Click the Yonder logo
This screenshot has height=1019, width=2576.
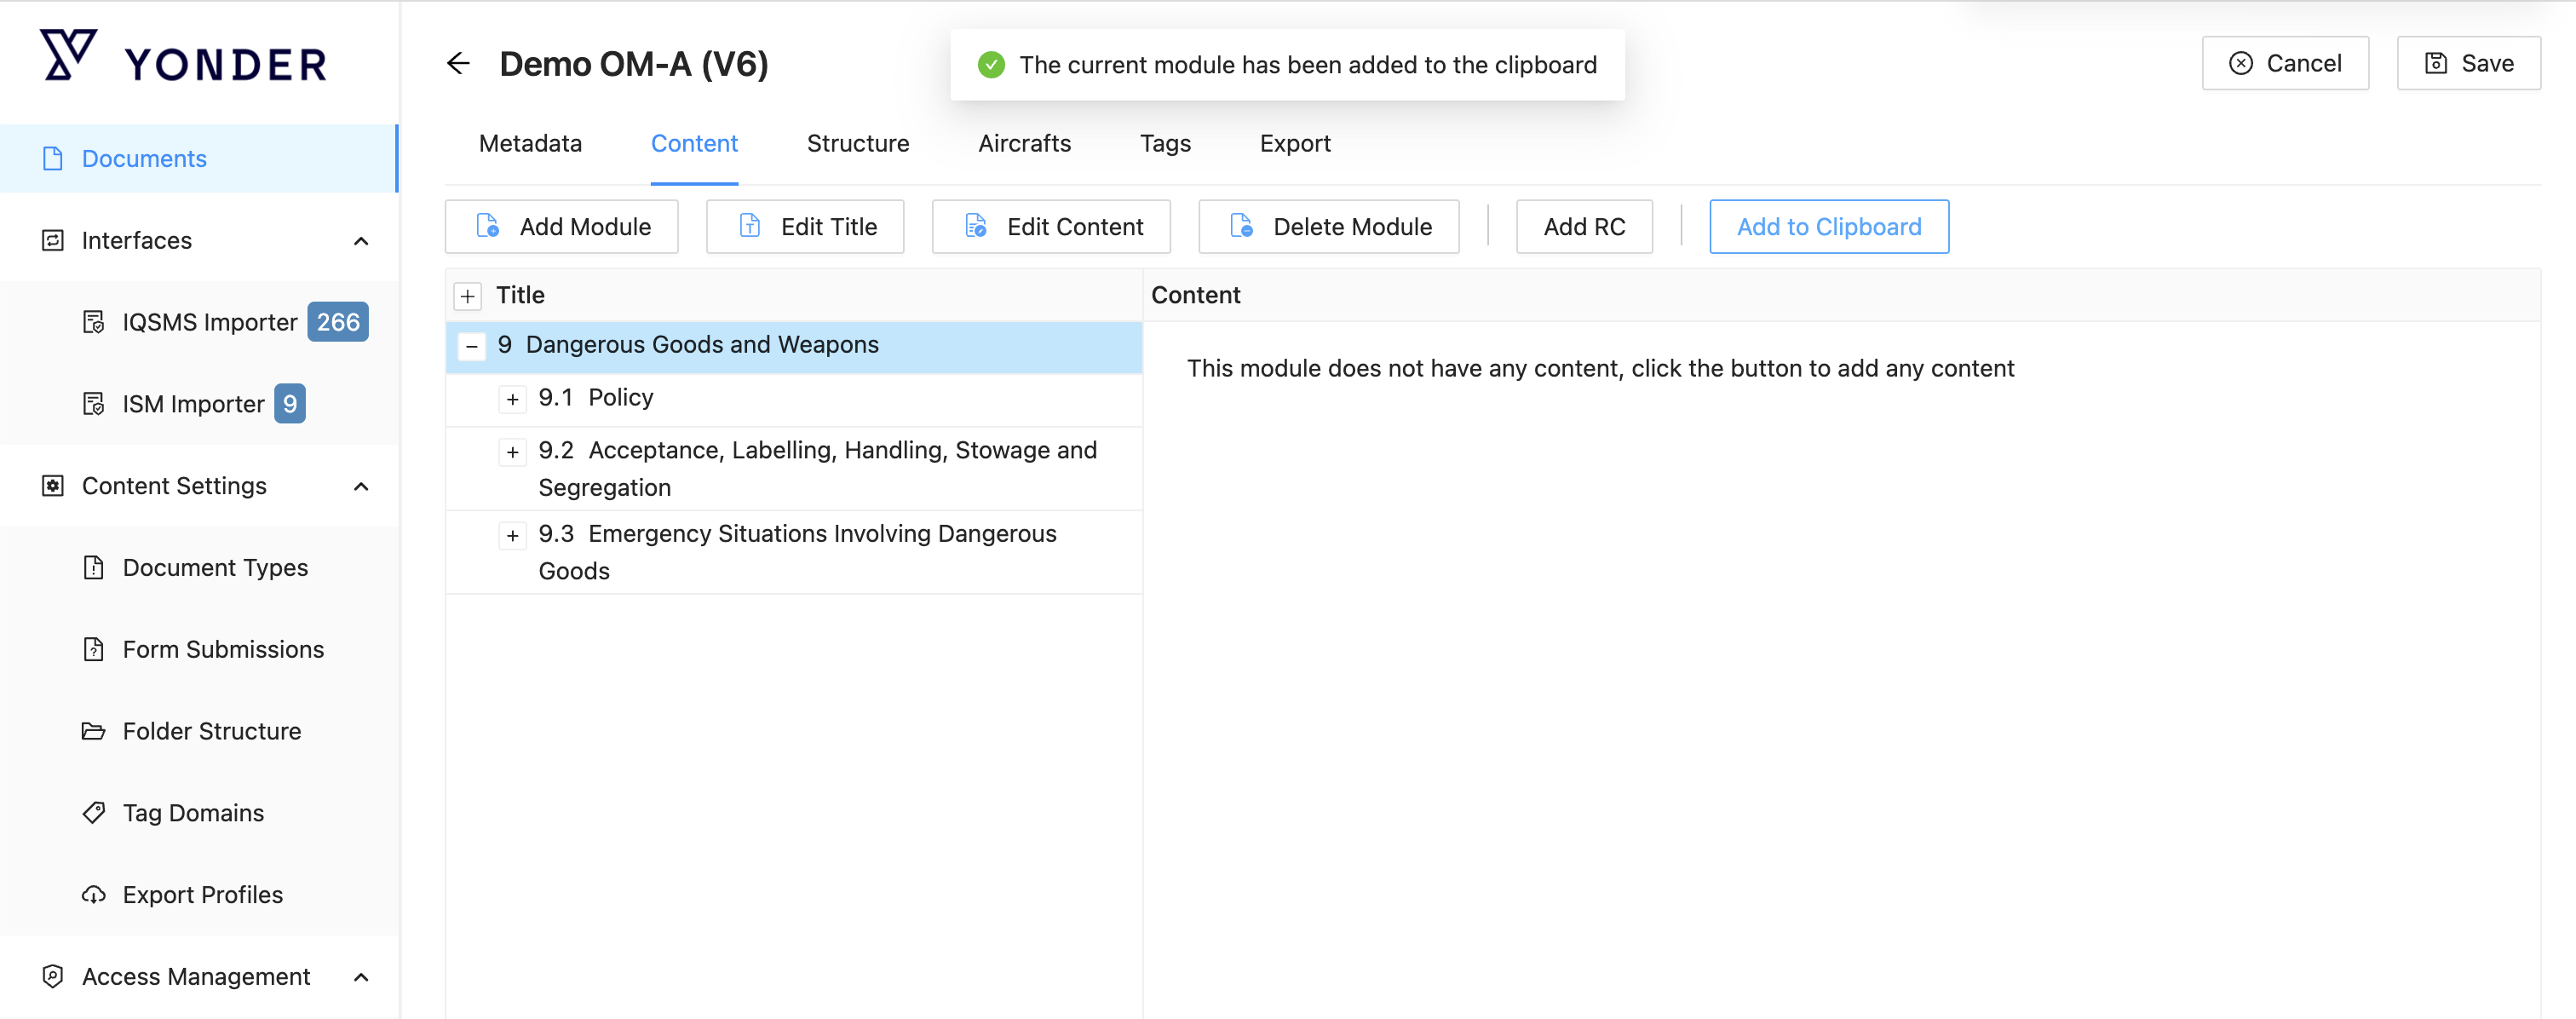[x=184, y=59]
